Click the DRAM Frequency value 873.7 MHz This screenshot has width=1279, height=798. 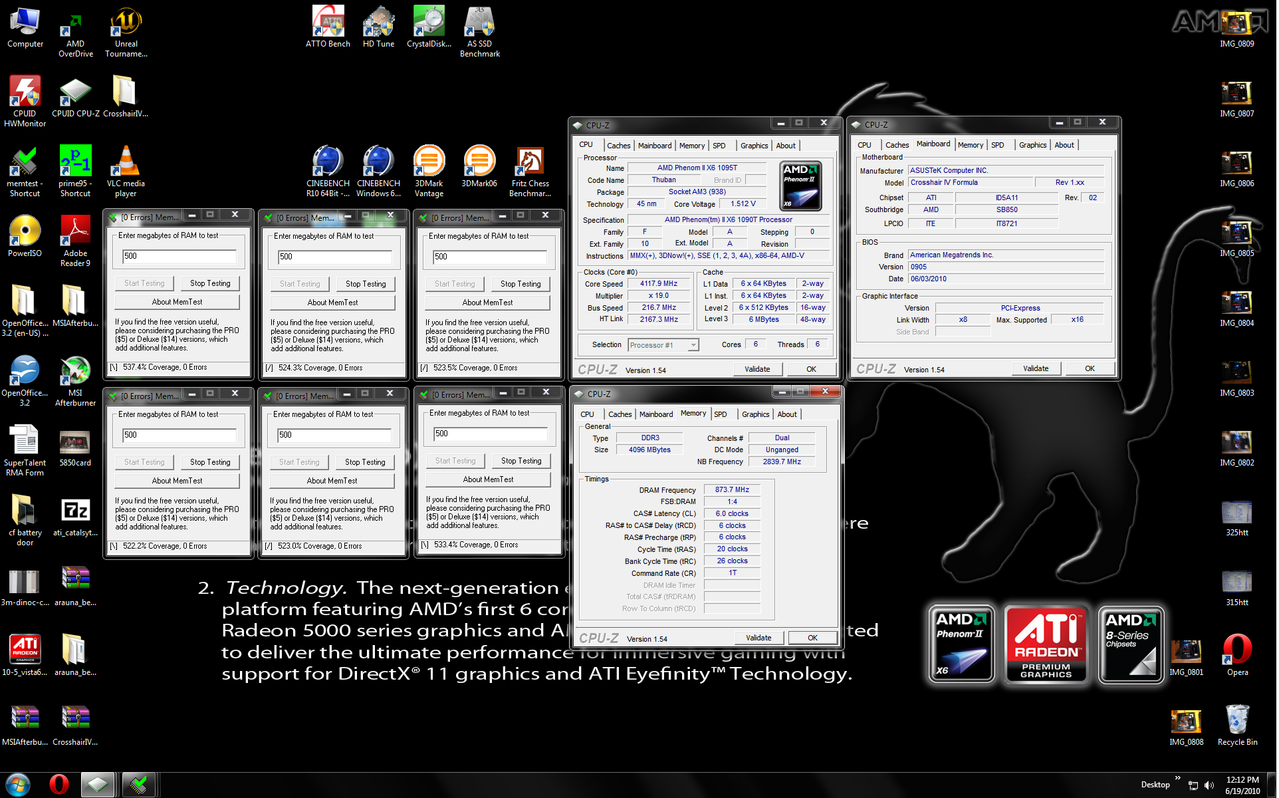[x=733, y=490]
